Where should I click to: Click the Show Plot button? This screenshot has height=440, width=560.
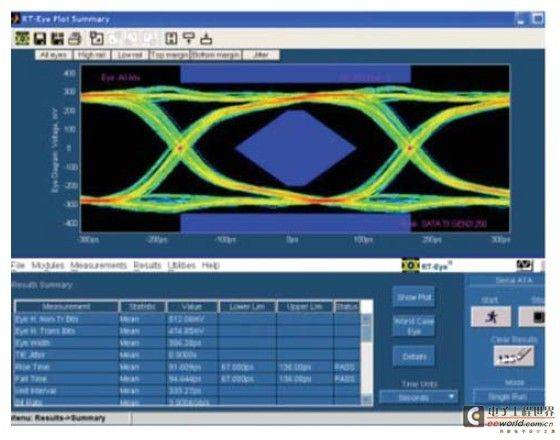[x=414, y=297]
